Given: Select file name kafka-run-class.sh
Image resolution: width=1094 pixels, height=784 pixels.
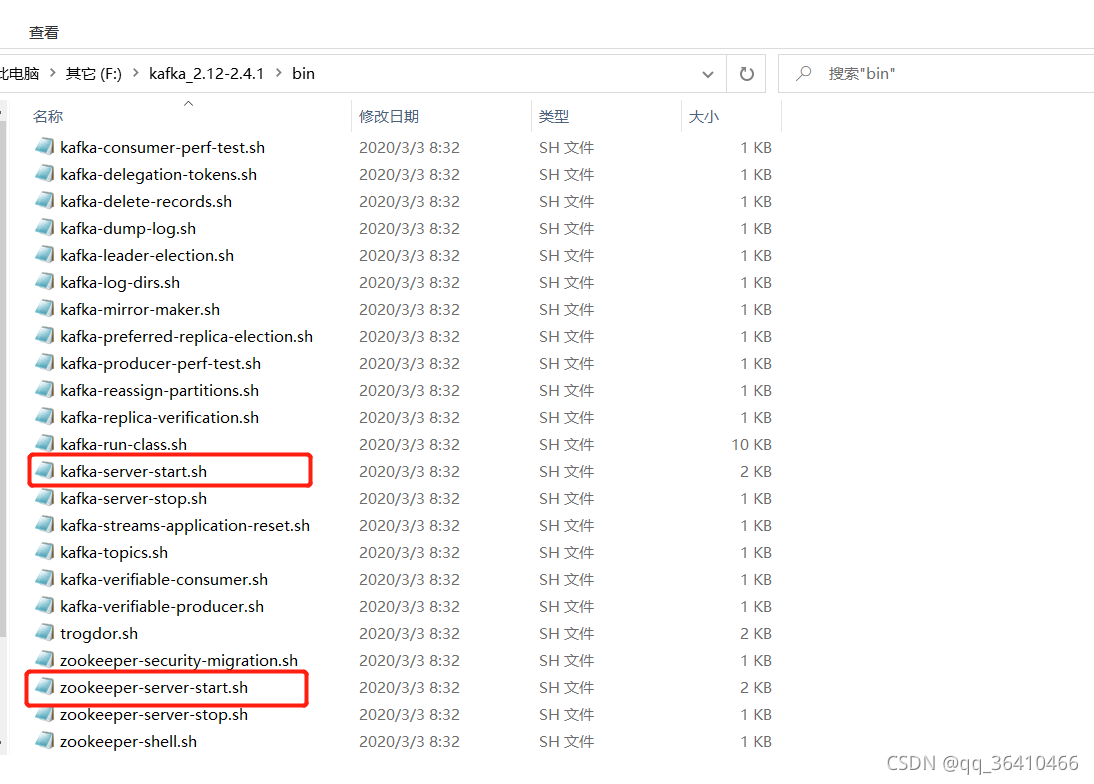Looking at the screenshot, I should pyautogui.click(x=123, y=444).
